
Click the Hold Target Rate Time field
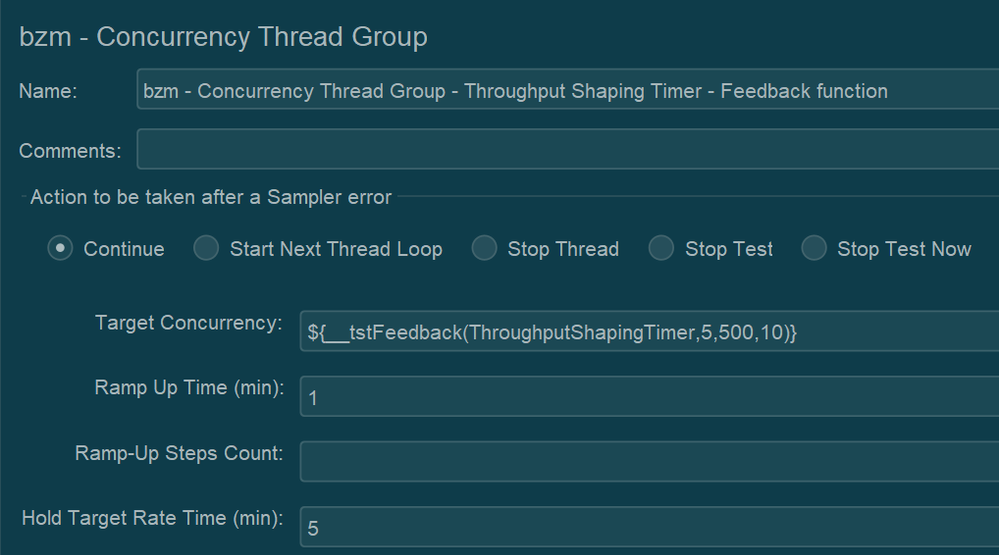coord(649,526)
